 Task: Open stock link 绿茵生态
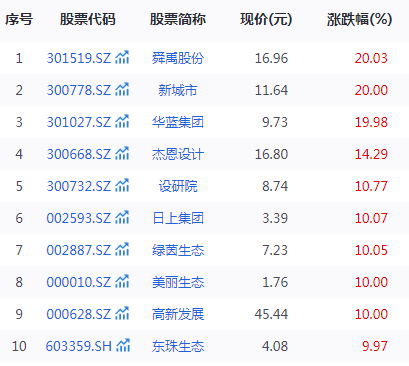[178, 250]
